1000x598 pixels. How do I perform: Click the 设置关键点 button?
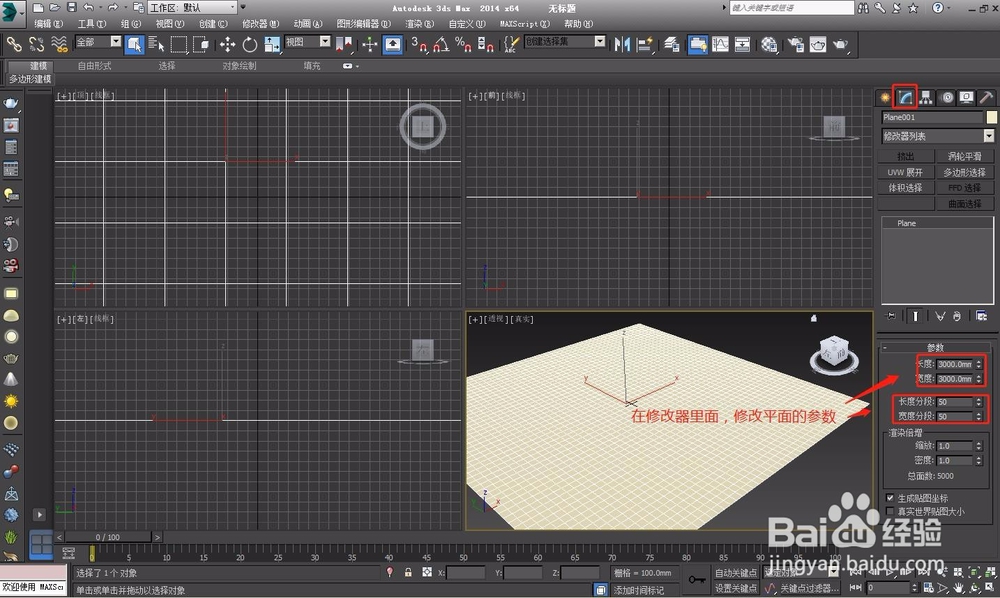(735, 588)
